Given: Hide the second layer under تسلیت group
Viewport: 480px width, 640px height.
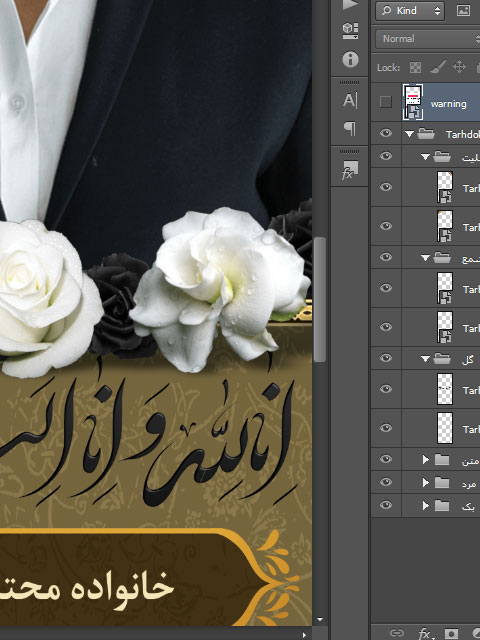Looking at the screenshot, I should click(x=386, y=226).
